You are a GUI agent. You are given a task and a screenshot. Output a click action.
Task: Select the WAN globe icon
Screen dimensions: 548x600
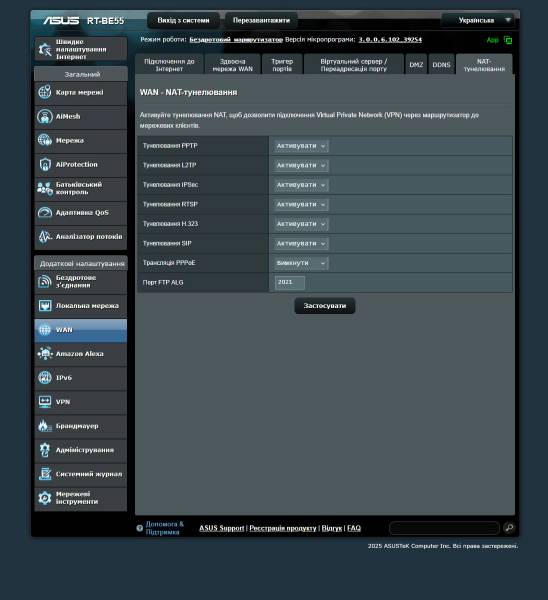point(45,330)
